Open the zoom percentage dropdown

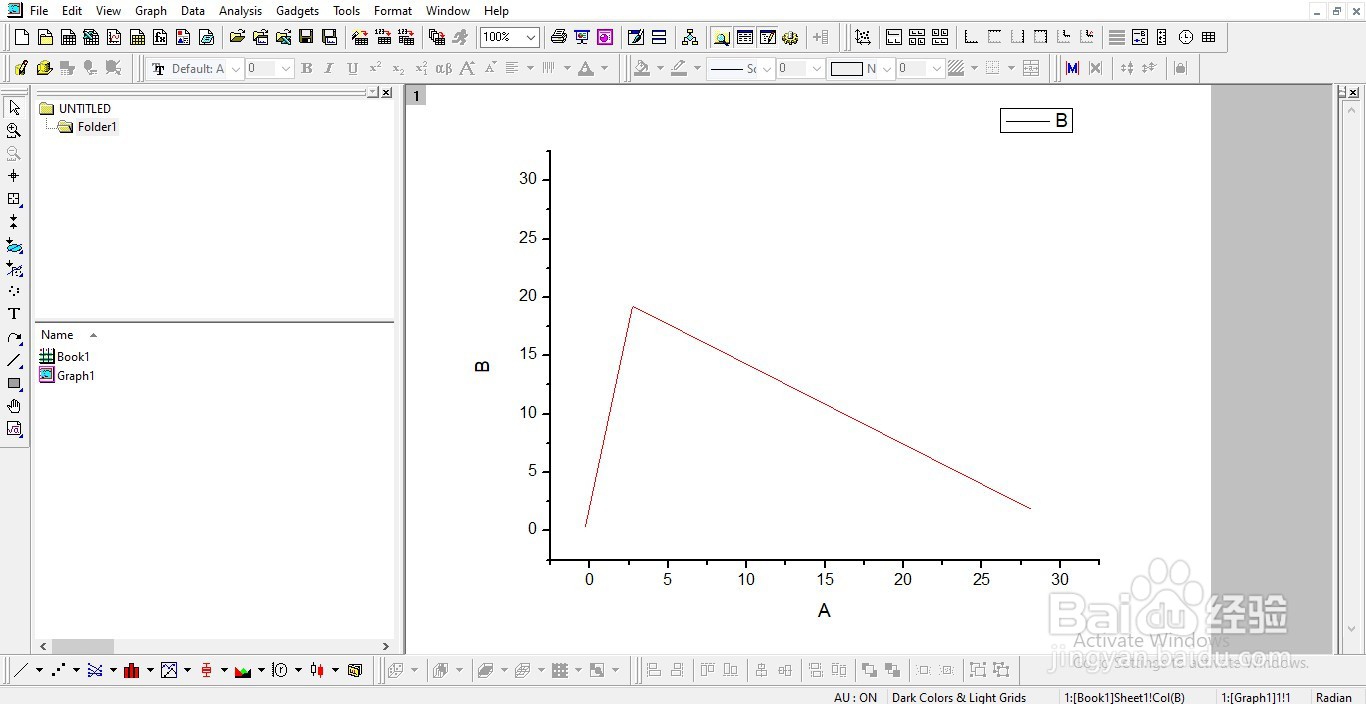pos(531,37)
